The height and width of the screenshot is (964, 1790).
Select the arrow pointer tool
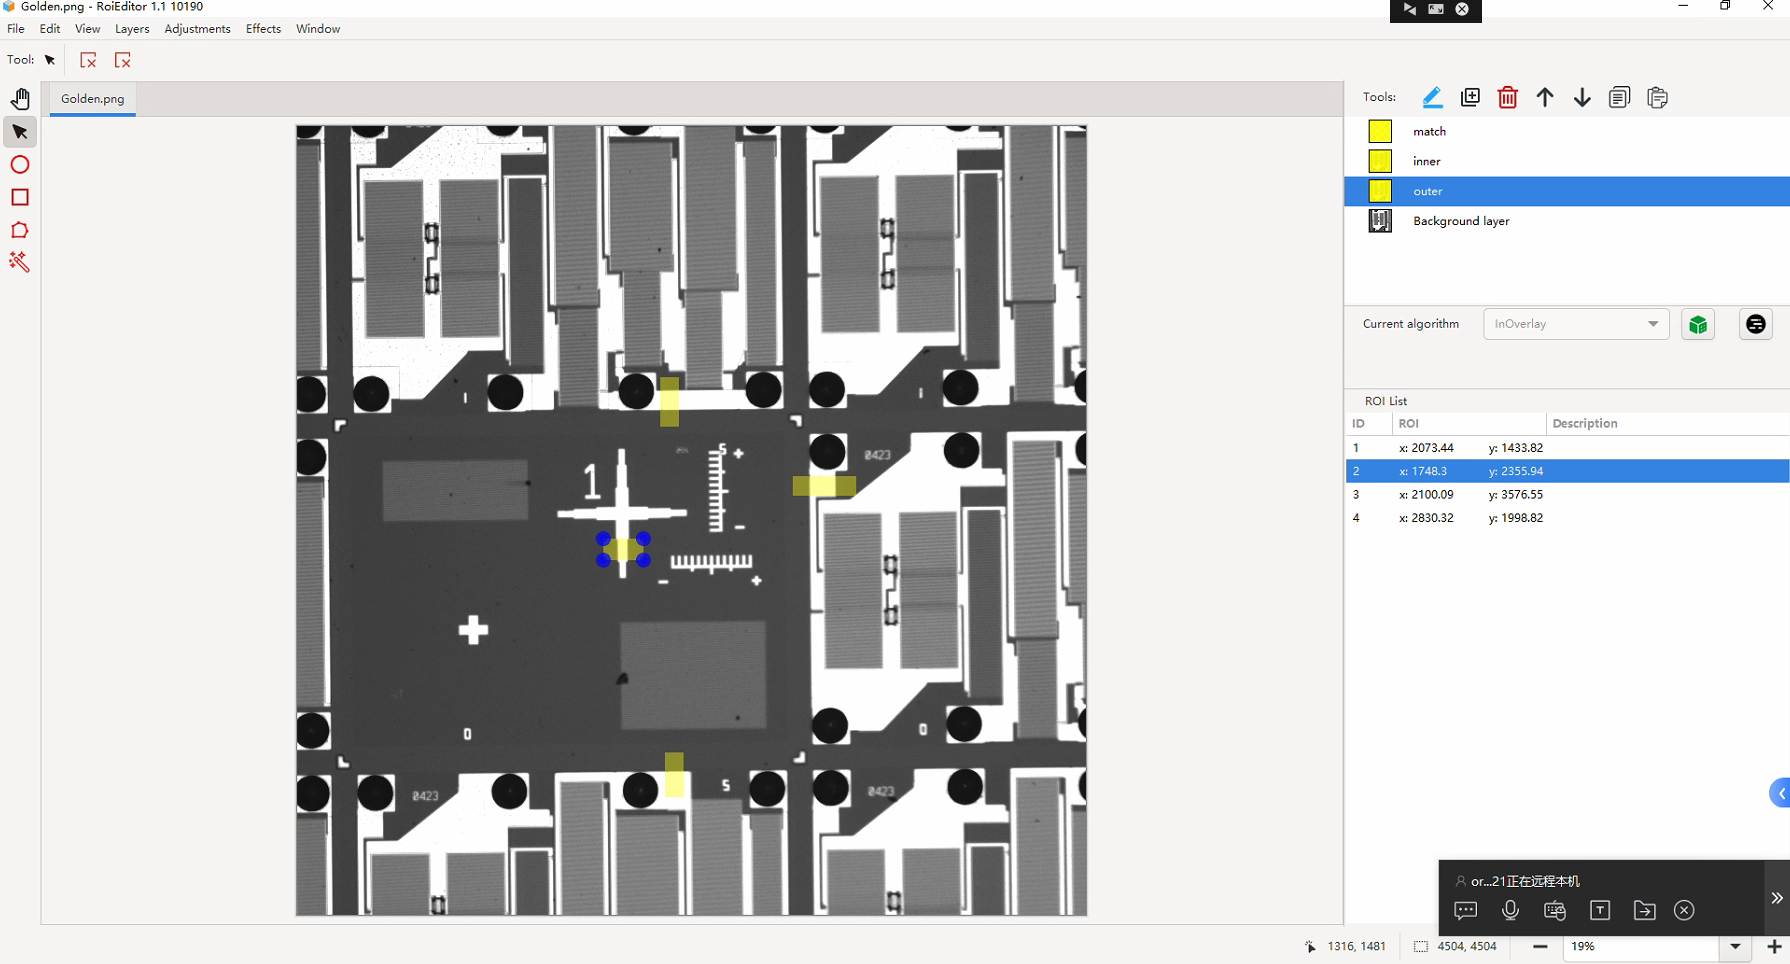(20, 132)
